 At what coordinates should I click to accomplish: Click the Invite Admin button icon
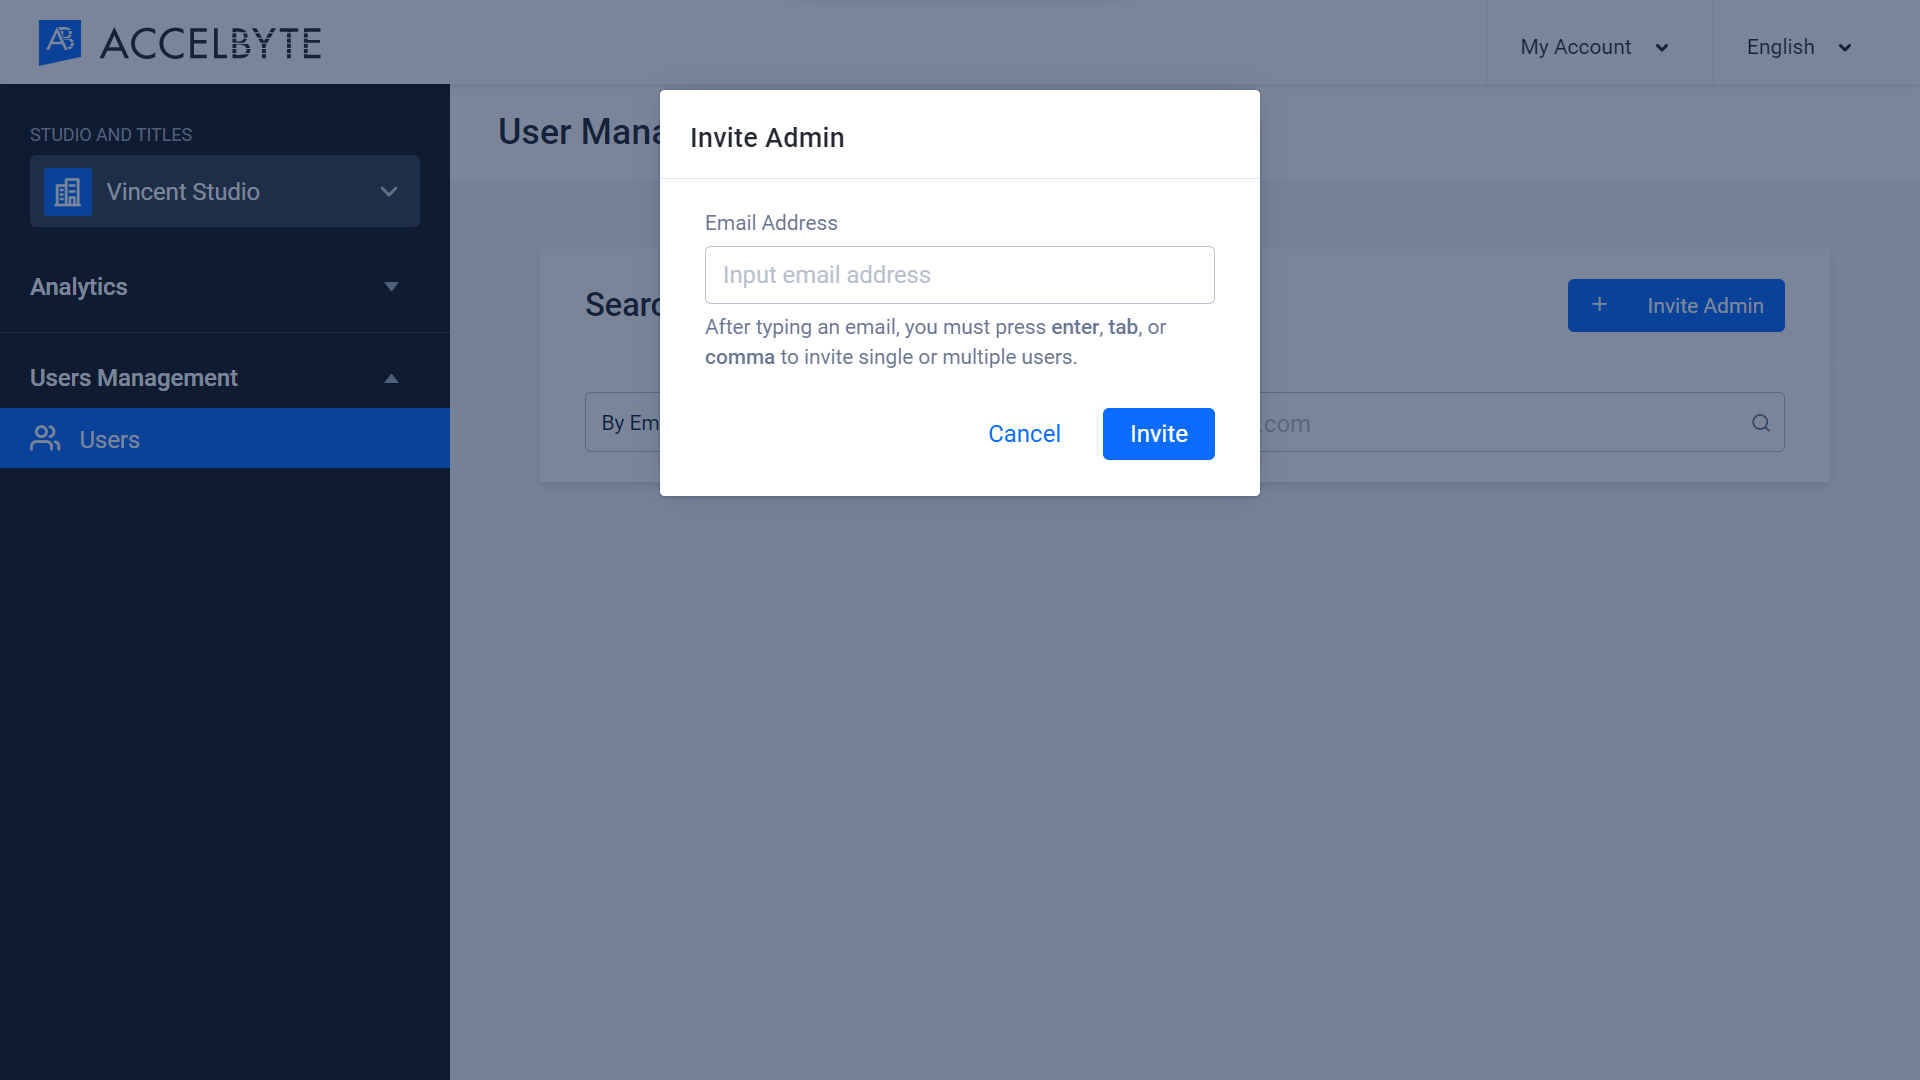pos(1598,305)
